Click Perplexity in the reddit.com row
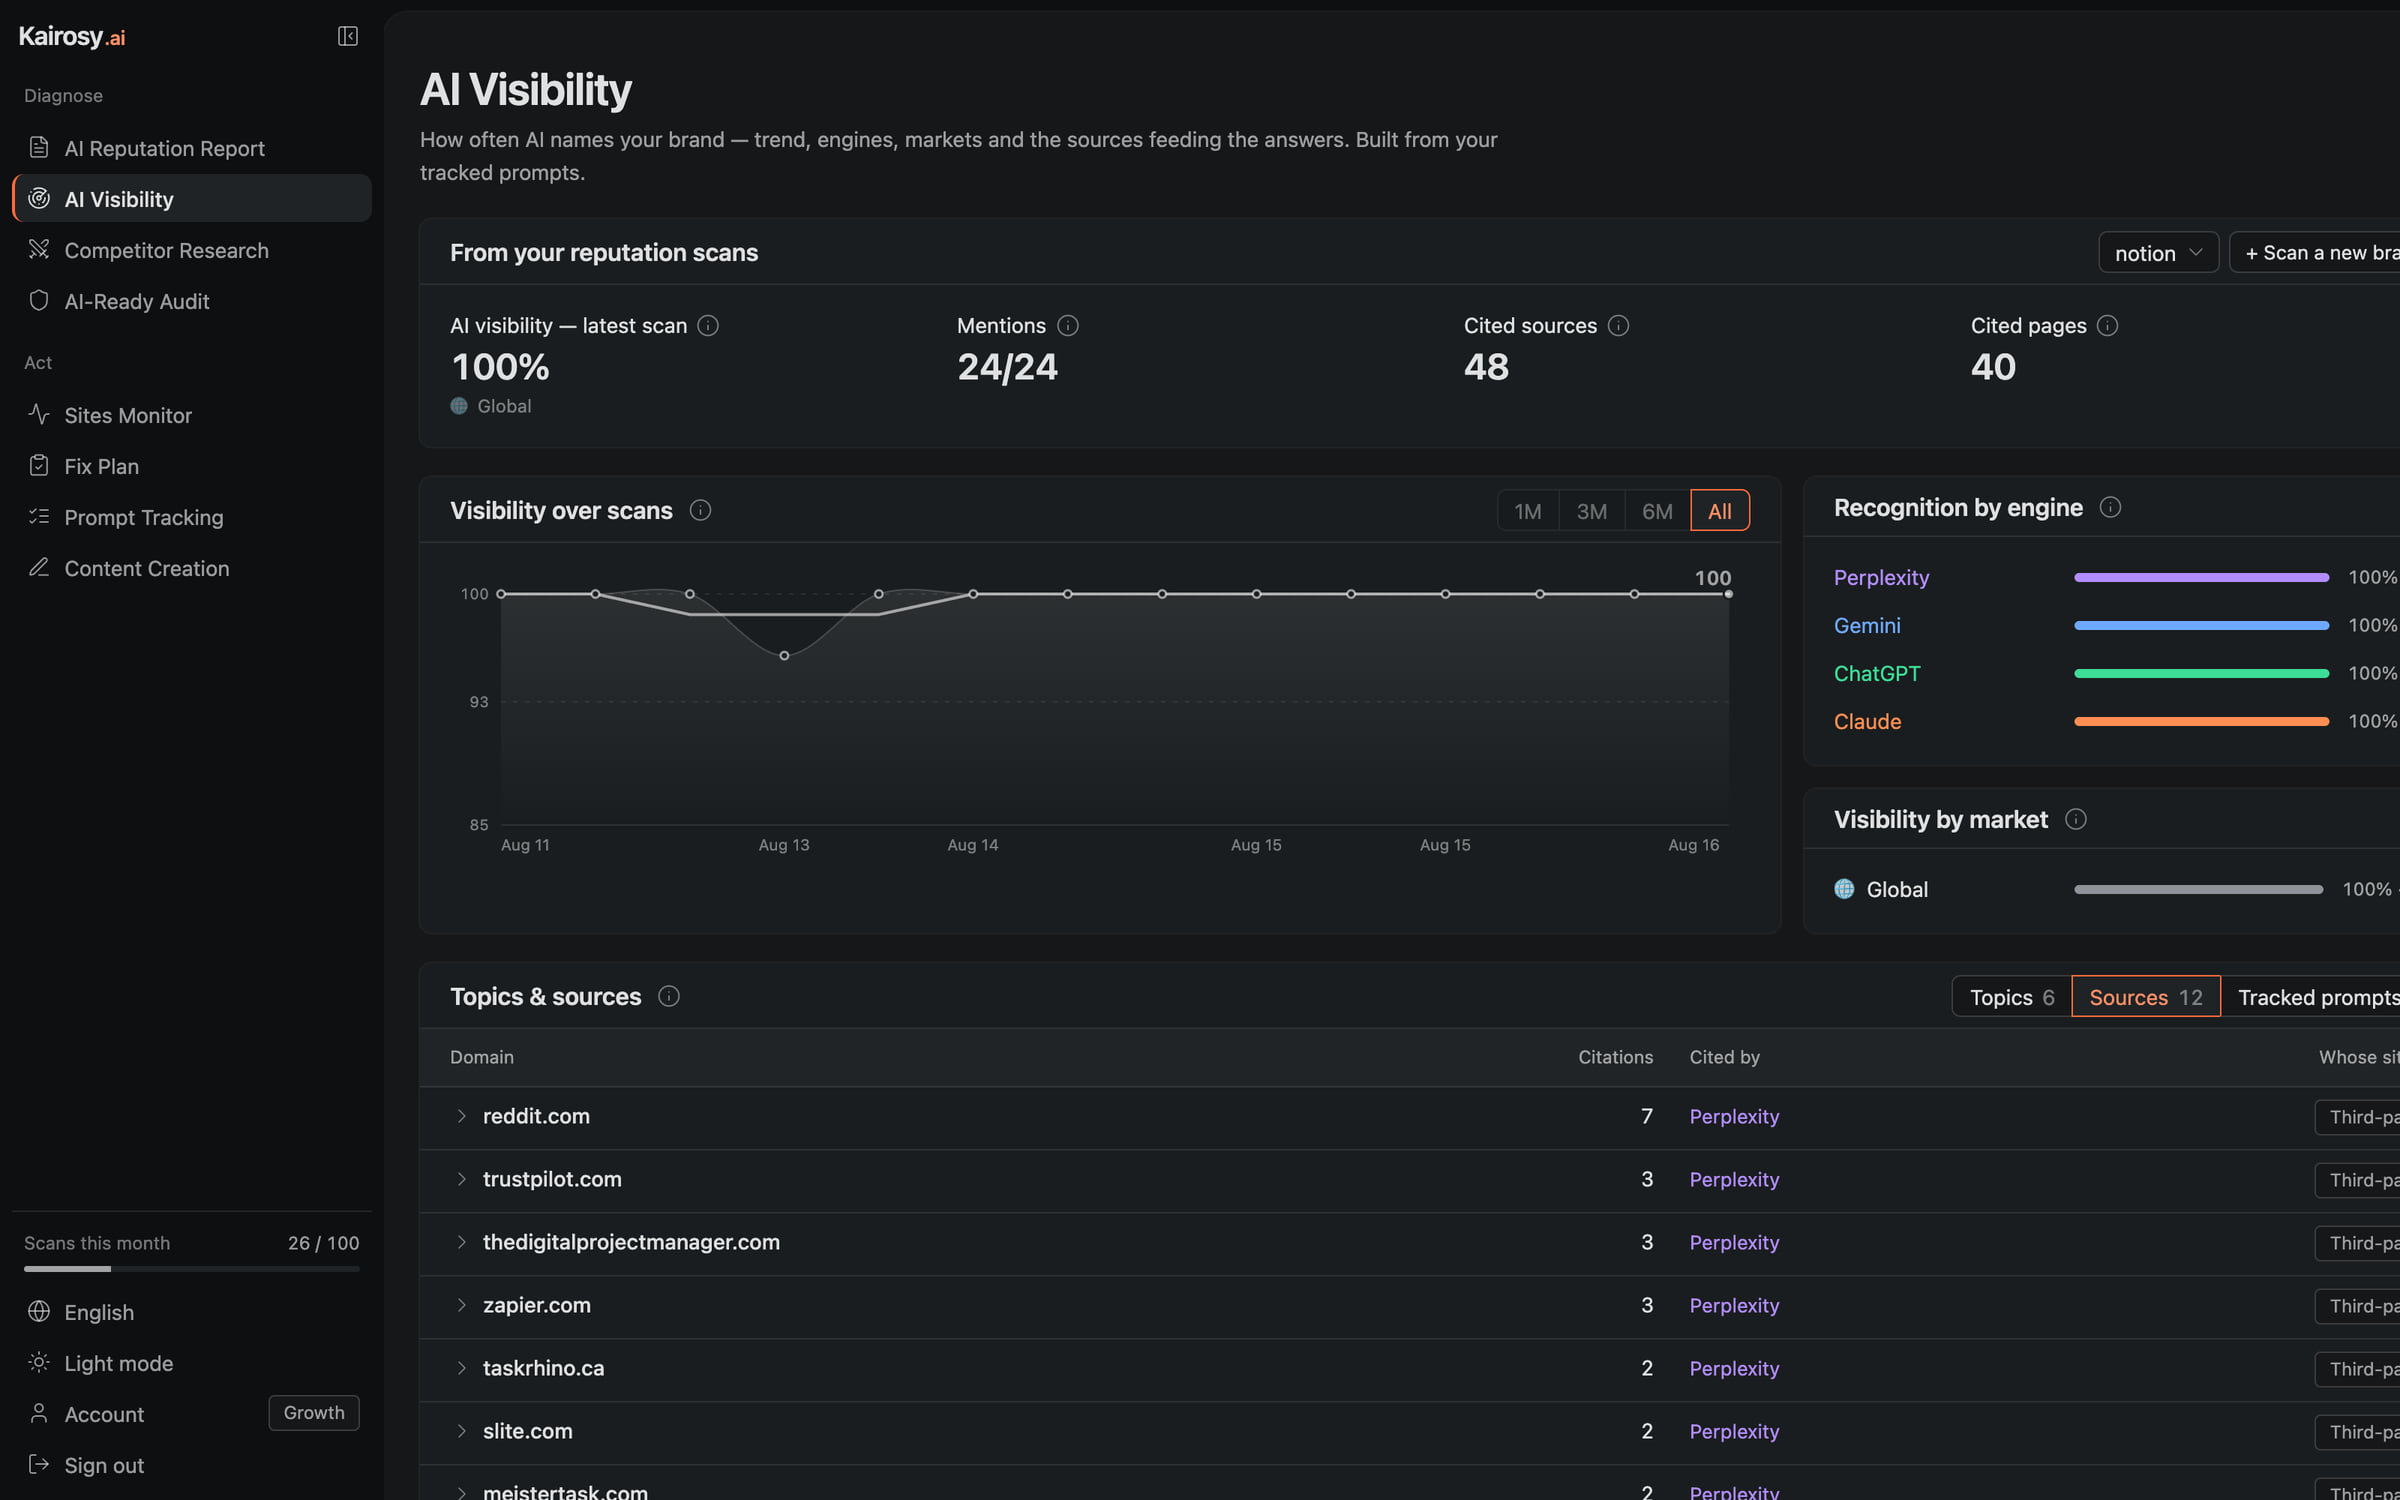Viewport: 2400px width, 1500px height. (1734, 1116)
